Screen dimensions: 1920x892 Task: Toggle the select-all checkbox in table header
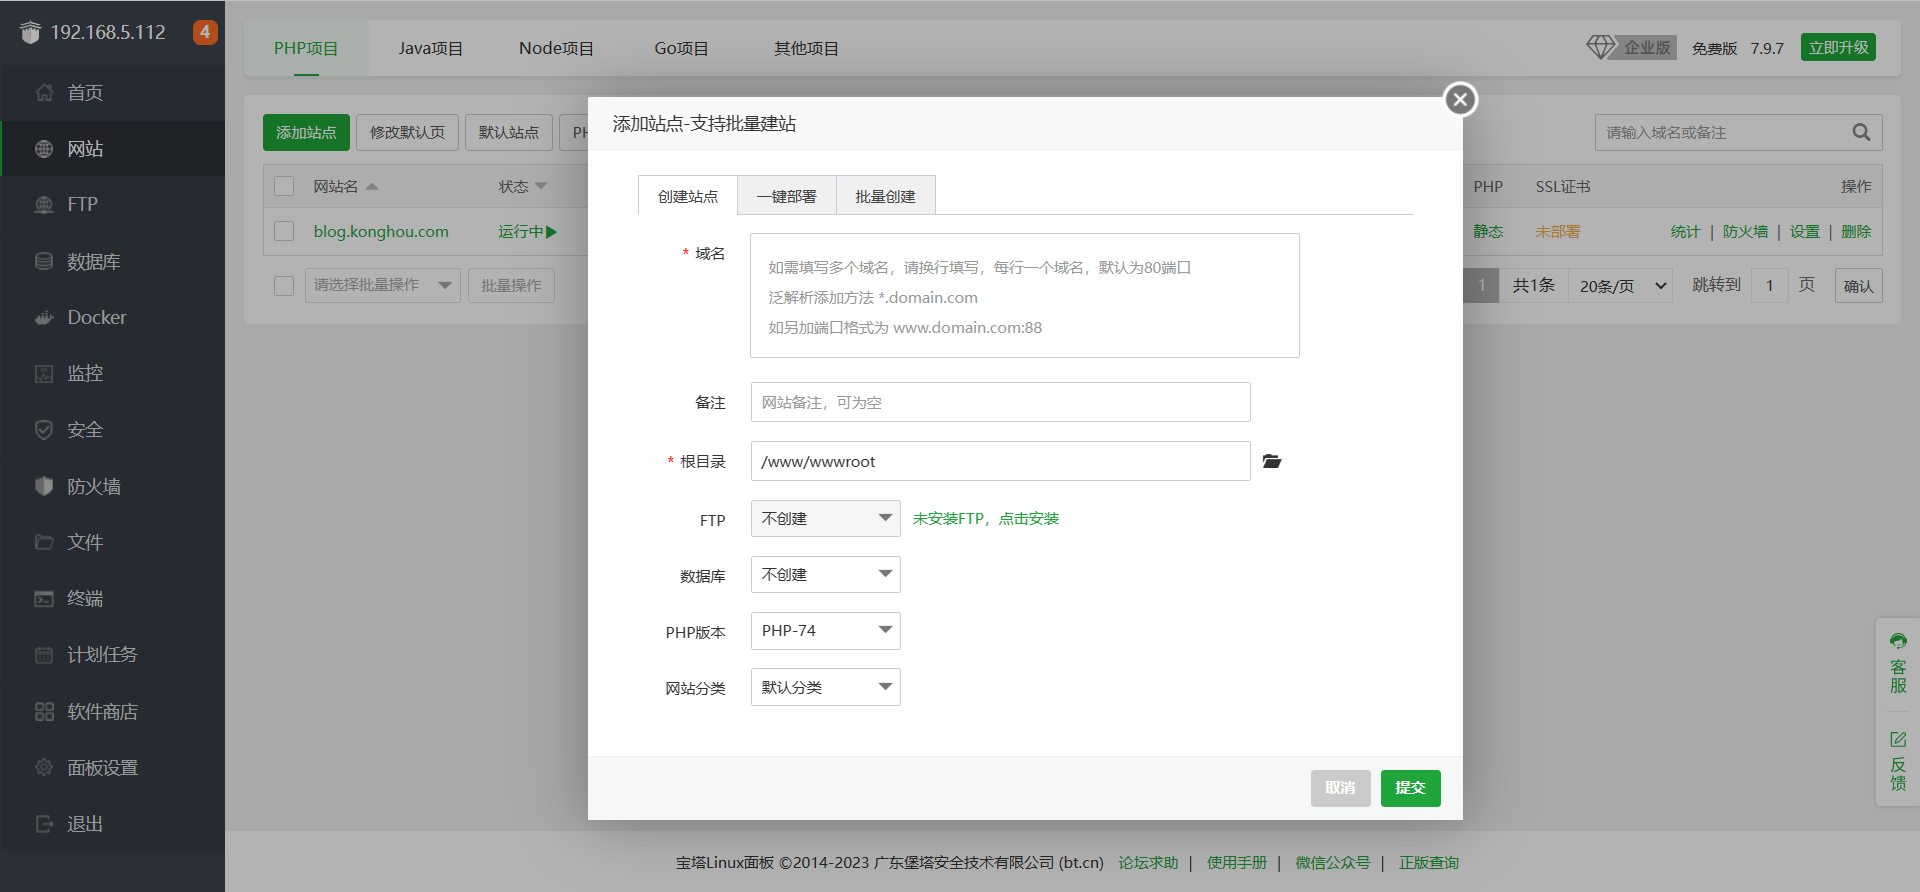(284, 186)
